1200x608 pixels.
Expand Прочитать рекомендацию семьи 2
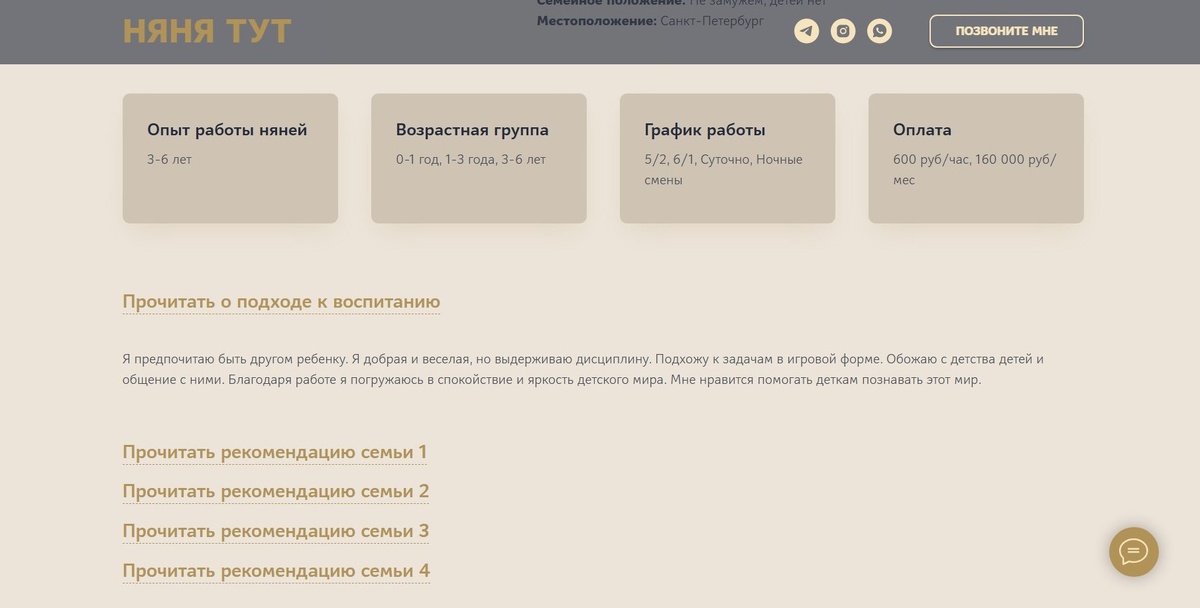(x=275, y=491)
